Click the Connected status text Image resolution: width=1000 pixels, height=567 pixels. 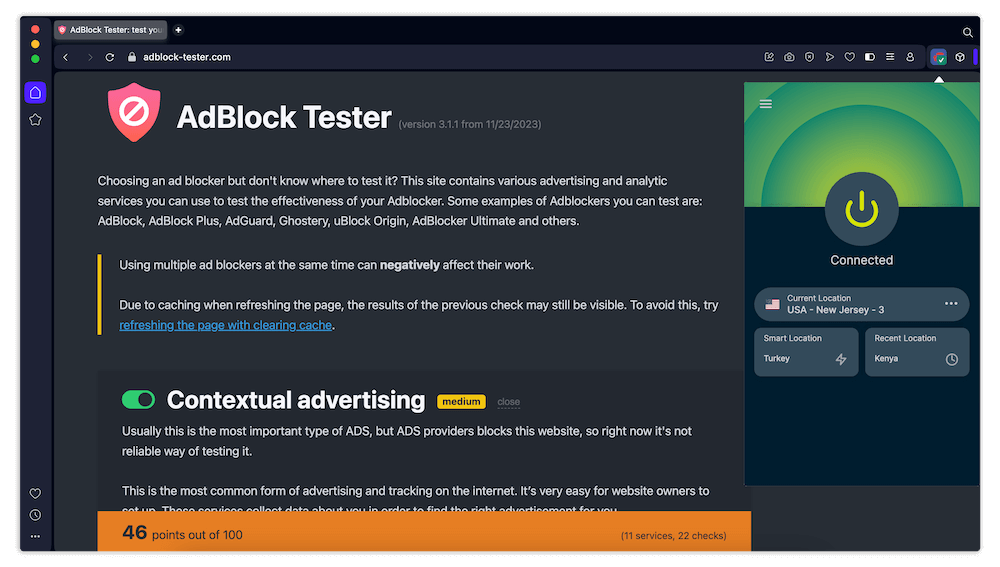(x=862, y=260)
